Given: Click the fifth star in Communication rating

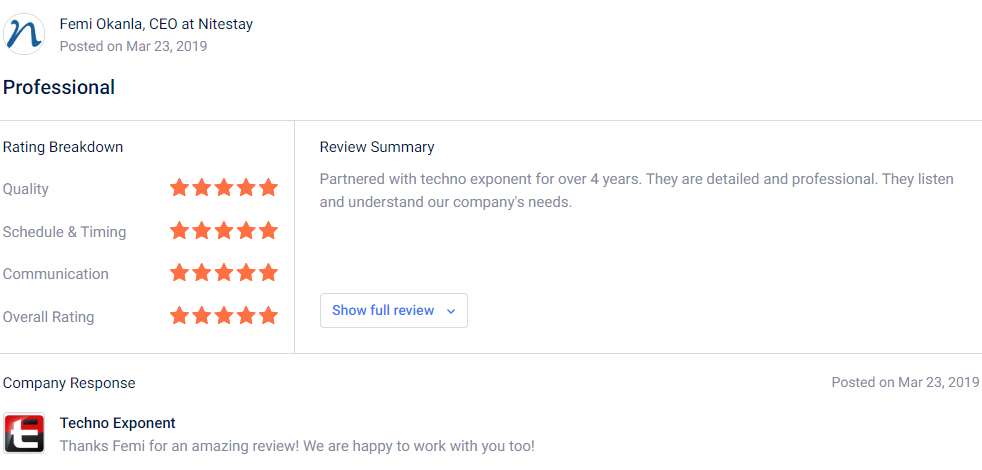Looking at the screenshot, I should pos(268,273).
